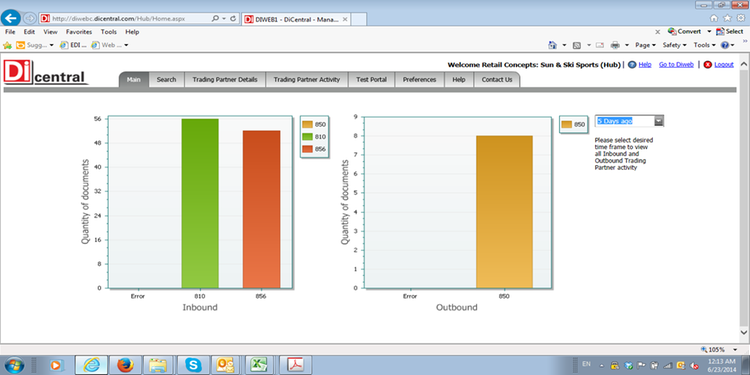The width and height of the screenshot is (750, 375).
Task: Launch Firefox from the taskbar
Action: click(x=125, y=365)
